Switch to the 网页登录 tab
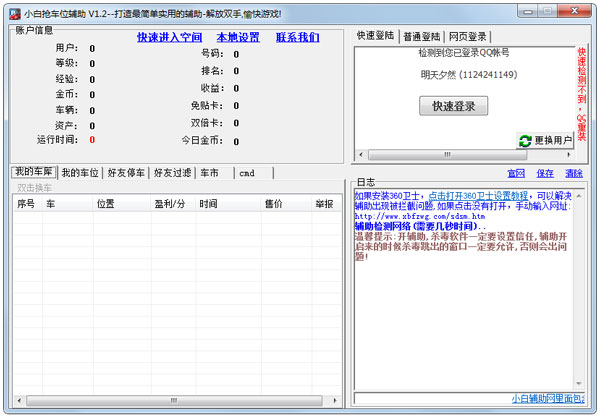 [x=470, y=36]
